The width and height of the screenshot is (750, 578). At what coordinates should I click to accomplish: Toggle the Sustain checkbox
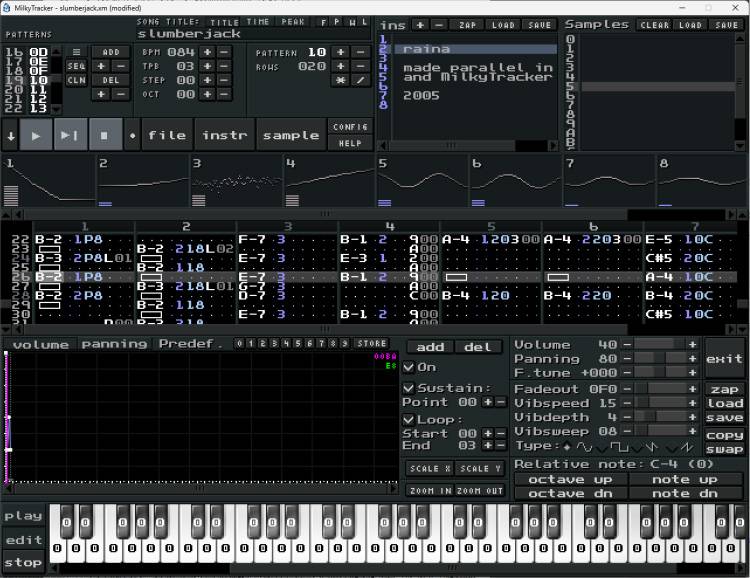(x=408, y=388)
